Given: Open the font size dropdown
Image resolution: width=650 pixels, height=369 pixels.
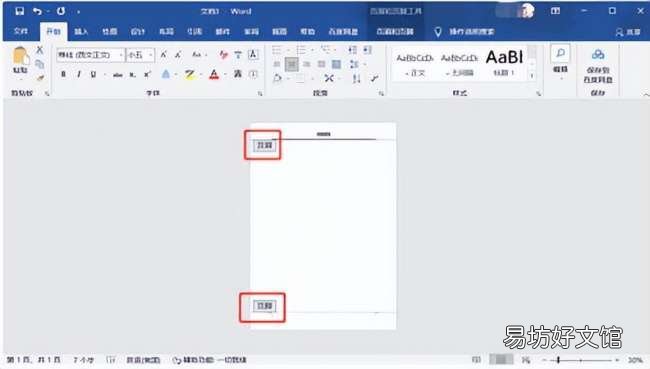Looking at the screenshot, I should point(150,55).
